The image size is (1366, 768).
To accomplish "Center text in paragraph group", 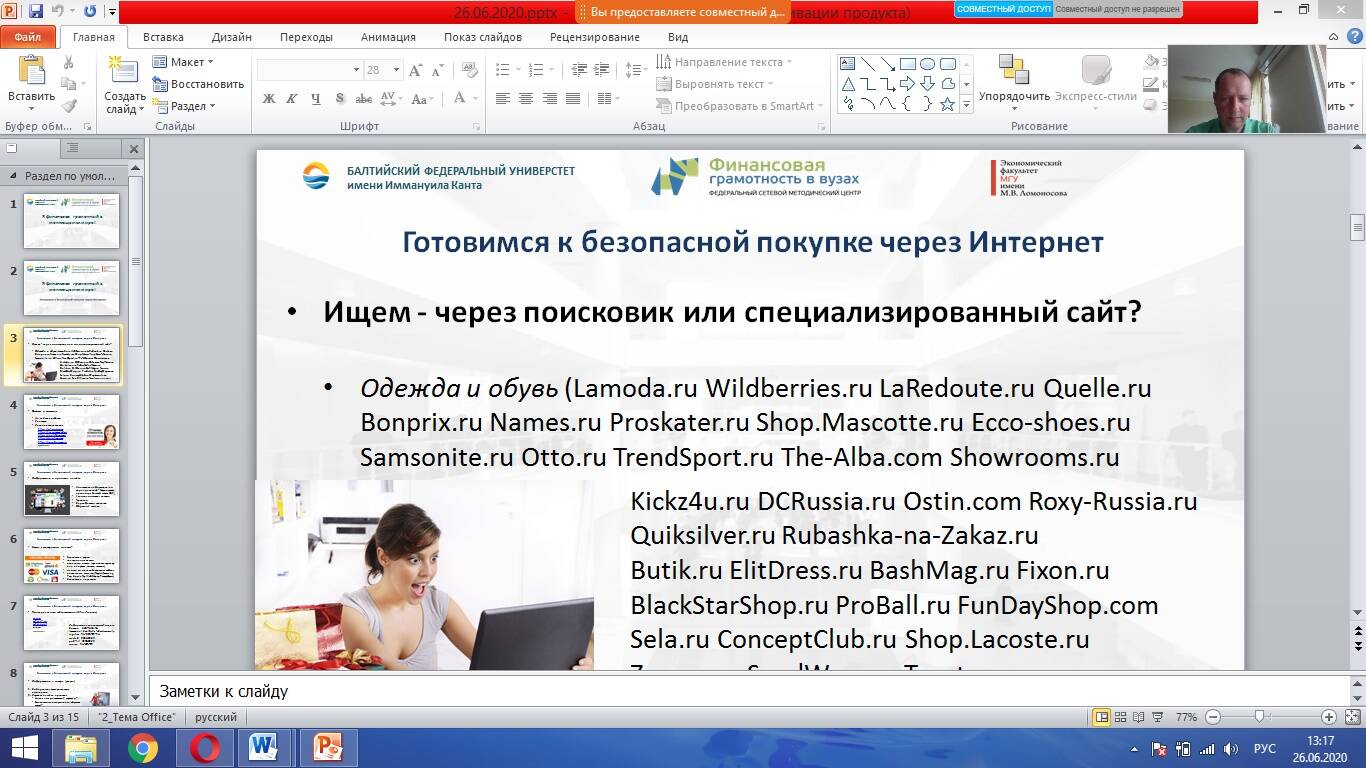I will [x=526, y=99].
